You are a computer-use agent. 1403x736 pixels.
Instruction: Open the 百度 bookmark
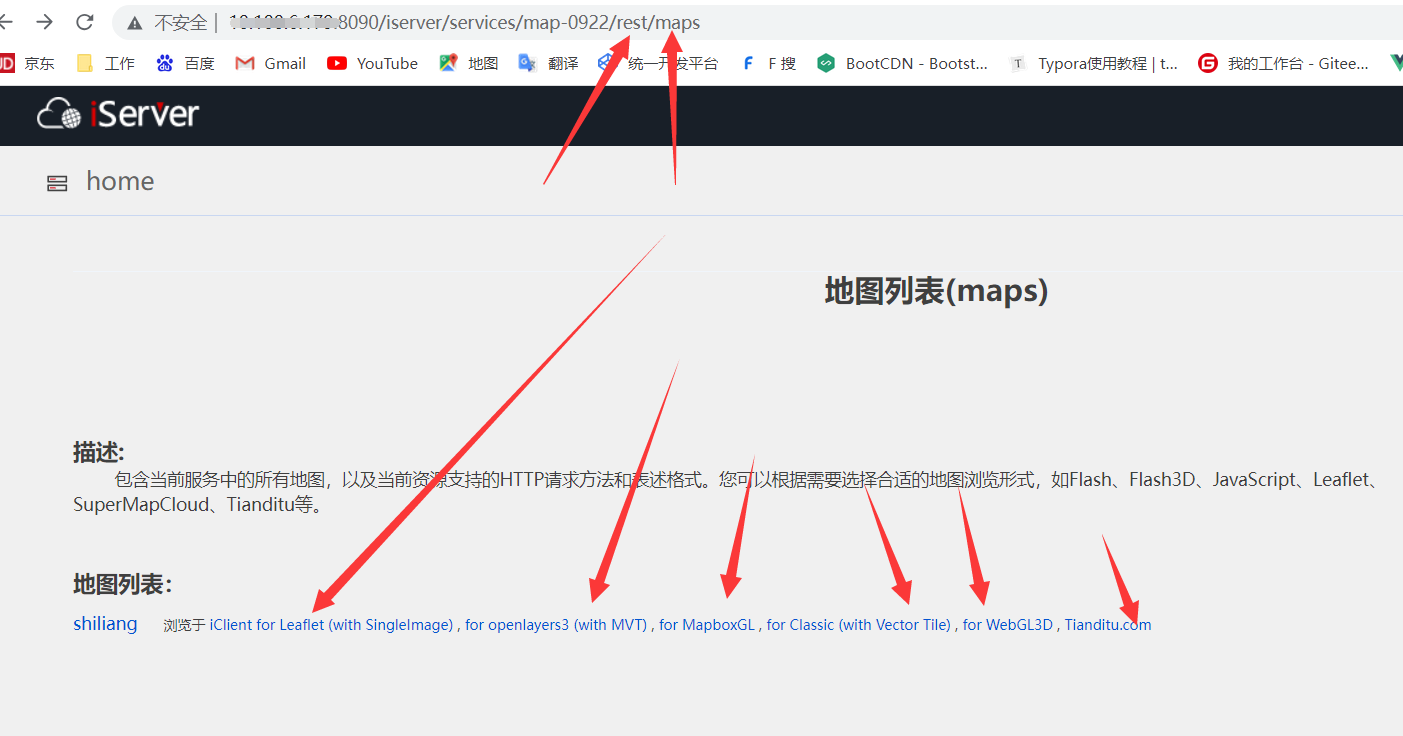pos(186,63)
